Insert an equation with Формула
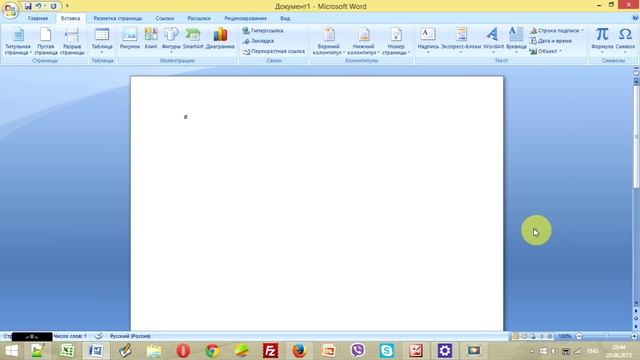The image size is (640, 360). pyautogui.click(x=602, y=40)
